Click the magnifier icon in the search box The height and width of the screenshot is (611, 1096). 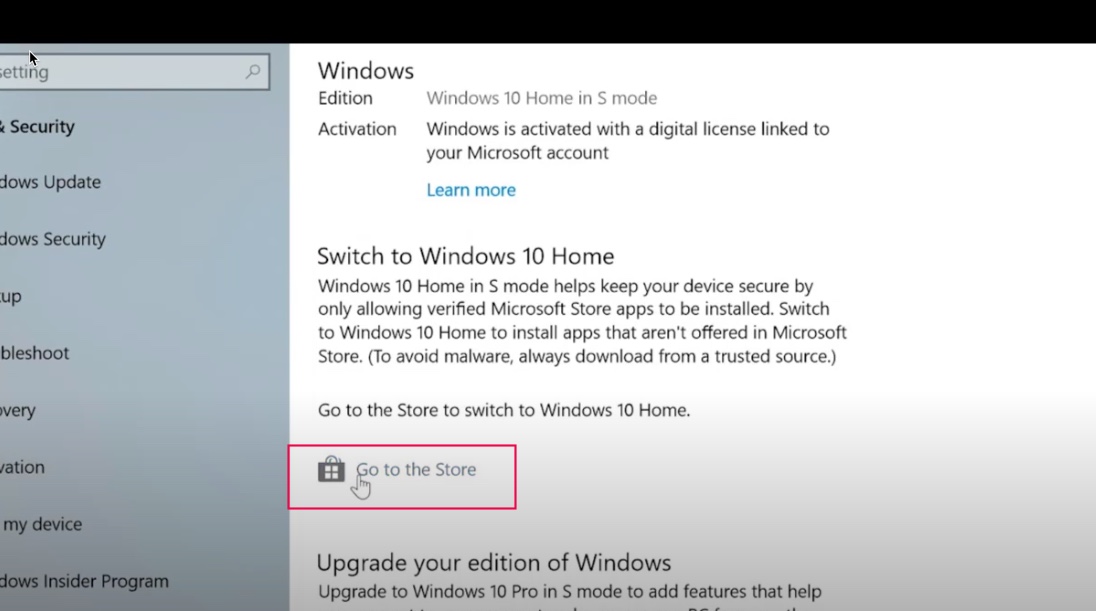pos(253,71)
